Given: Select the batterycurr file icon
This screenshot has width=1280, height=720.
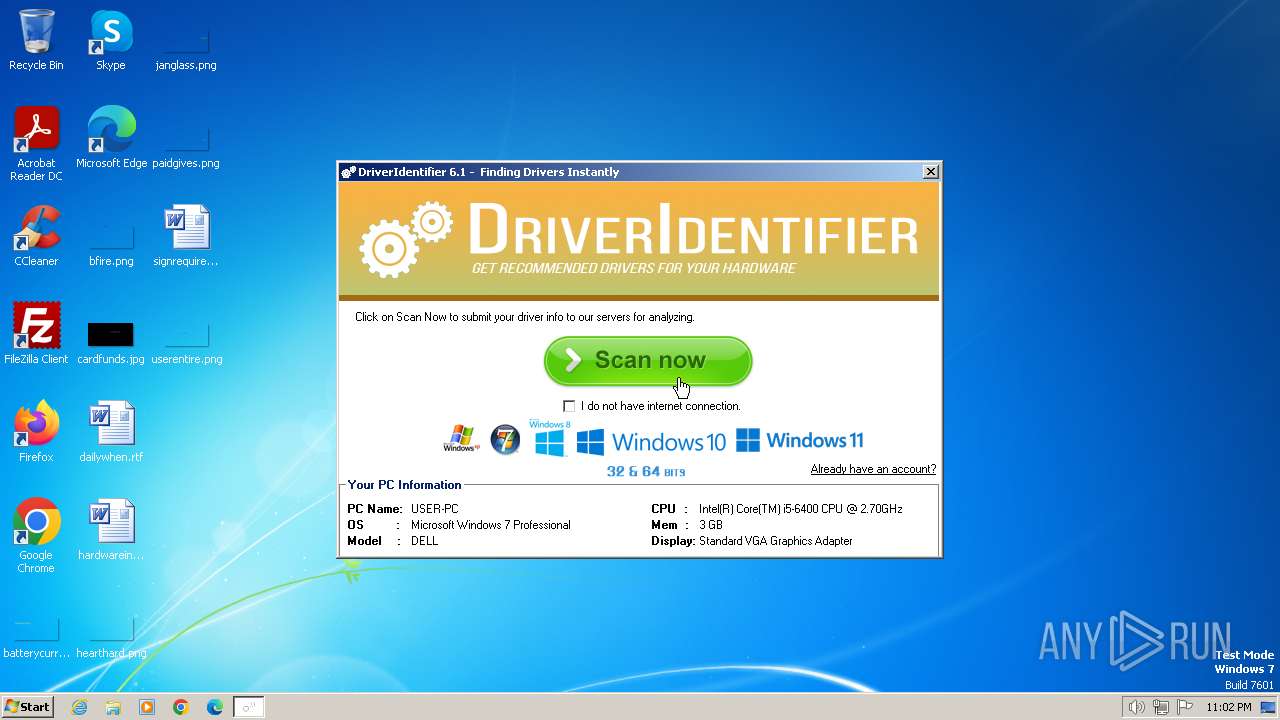Looking at the screenshot, I should point(36,628).
